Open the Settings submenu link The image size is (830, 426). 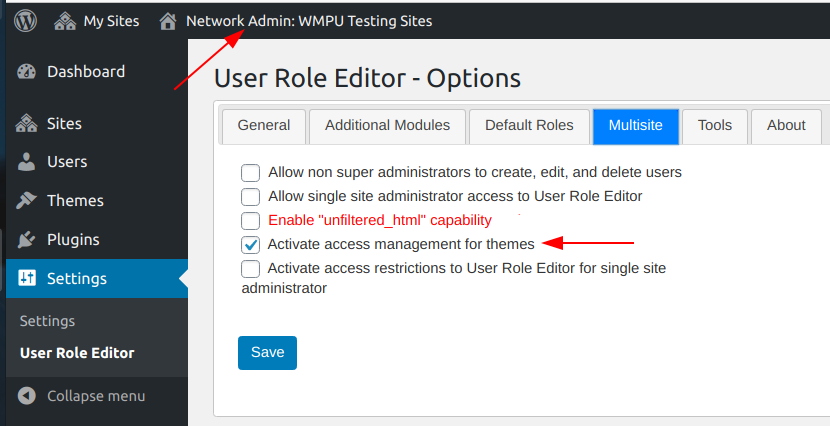47,321
